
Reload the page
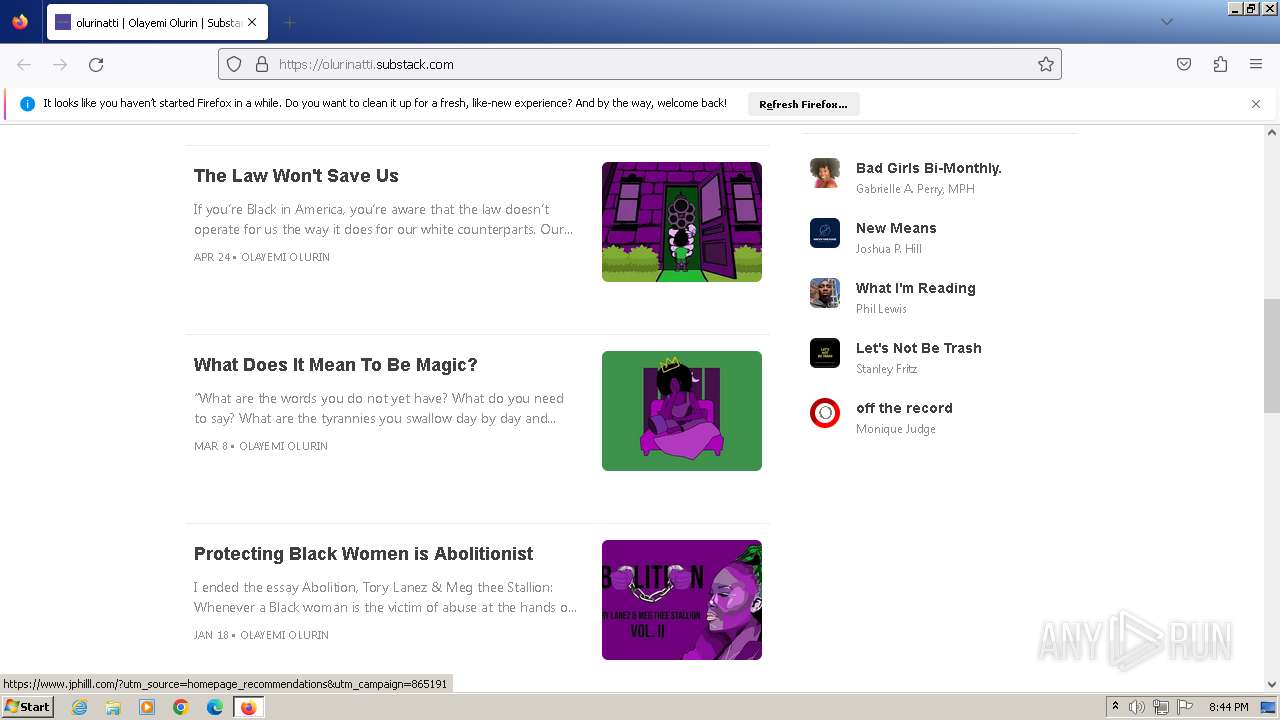click(96, 64)
